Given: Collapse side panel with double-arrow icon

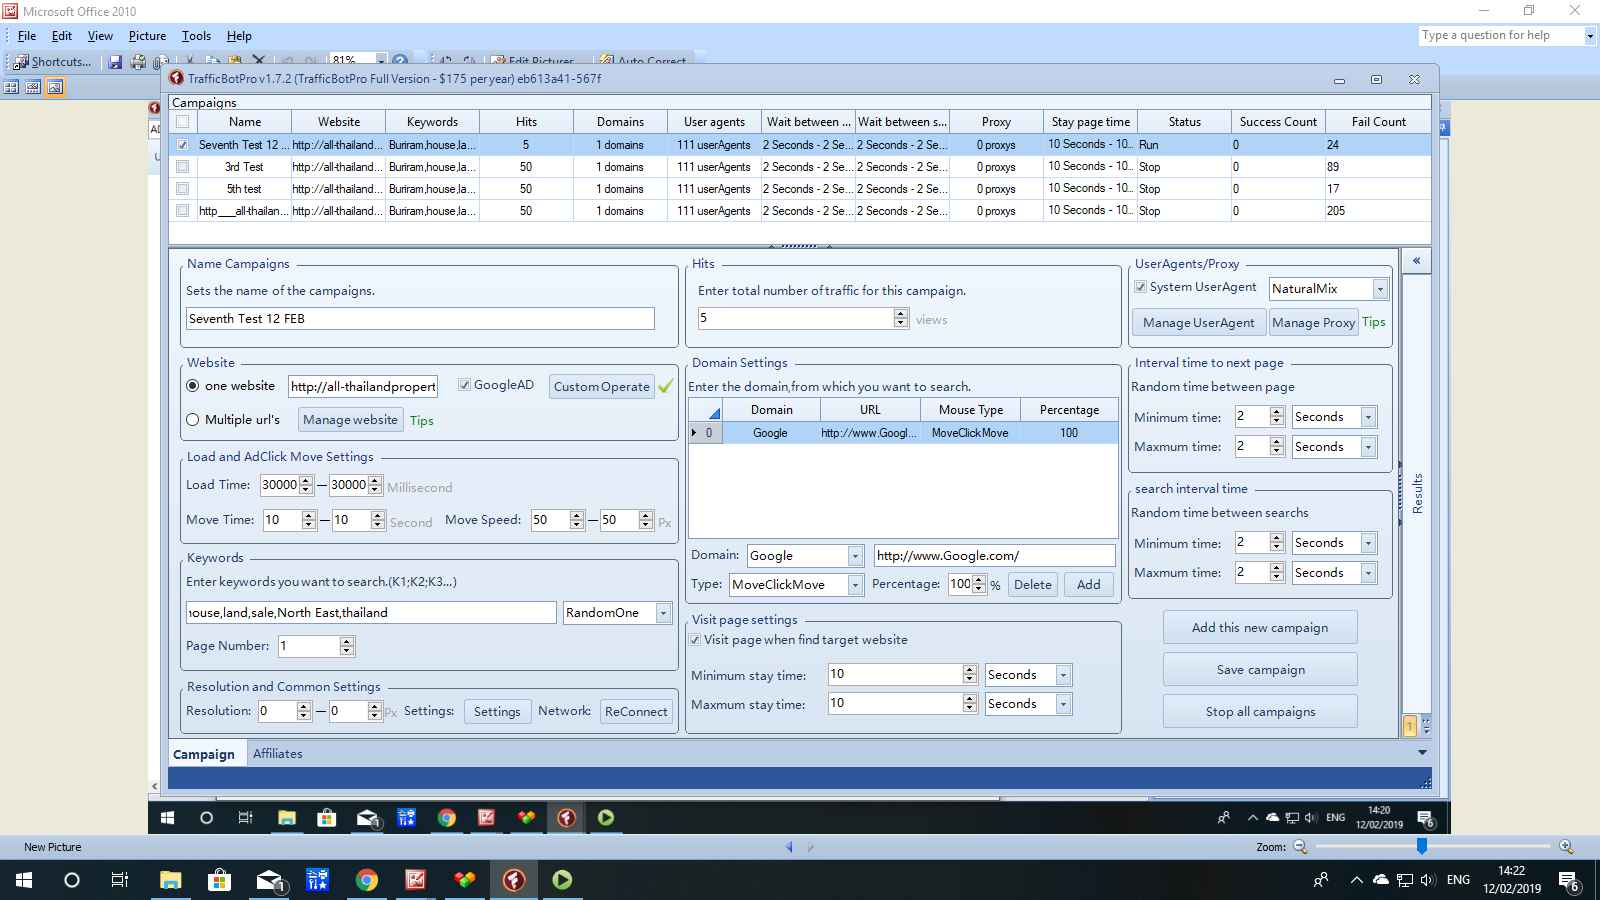Looking at the screenshot, I should coord(1416,261).
